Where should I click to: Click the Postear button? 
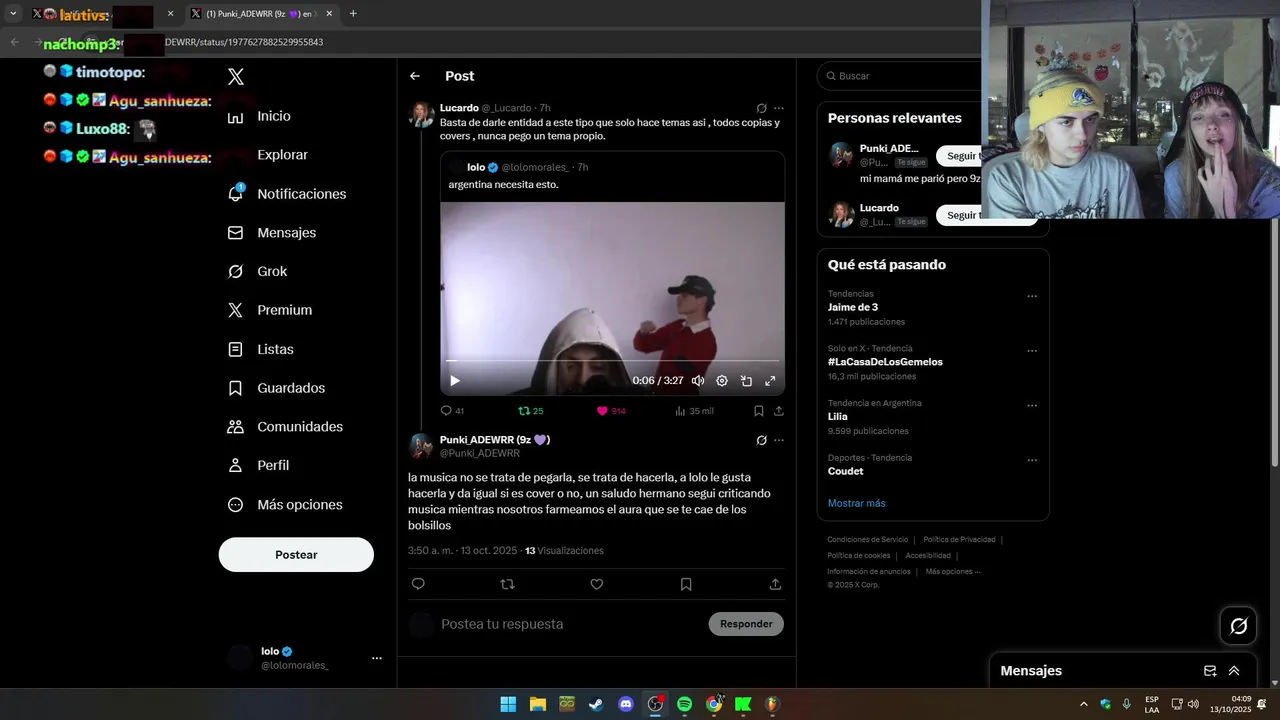pyautogui.click(x=296, y=555)
